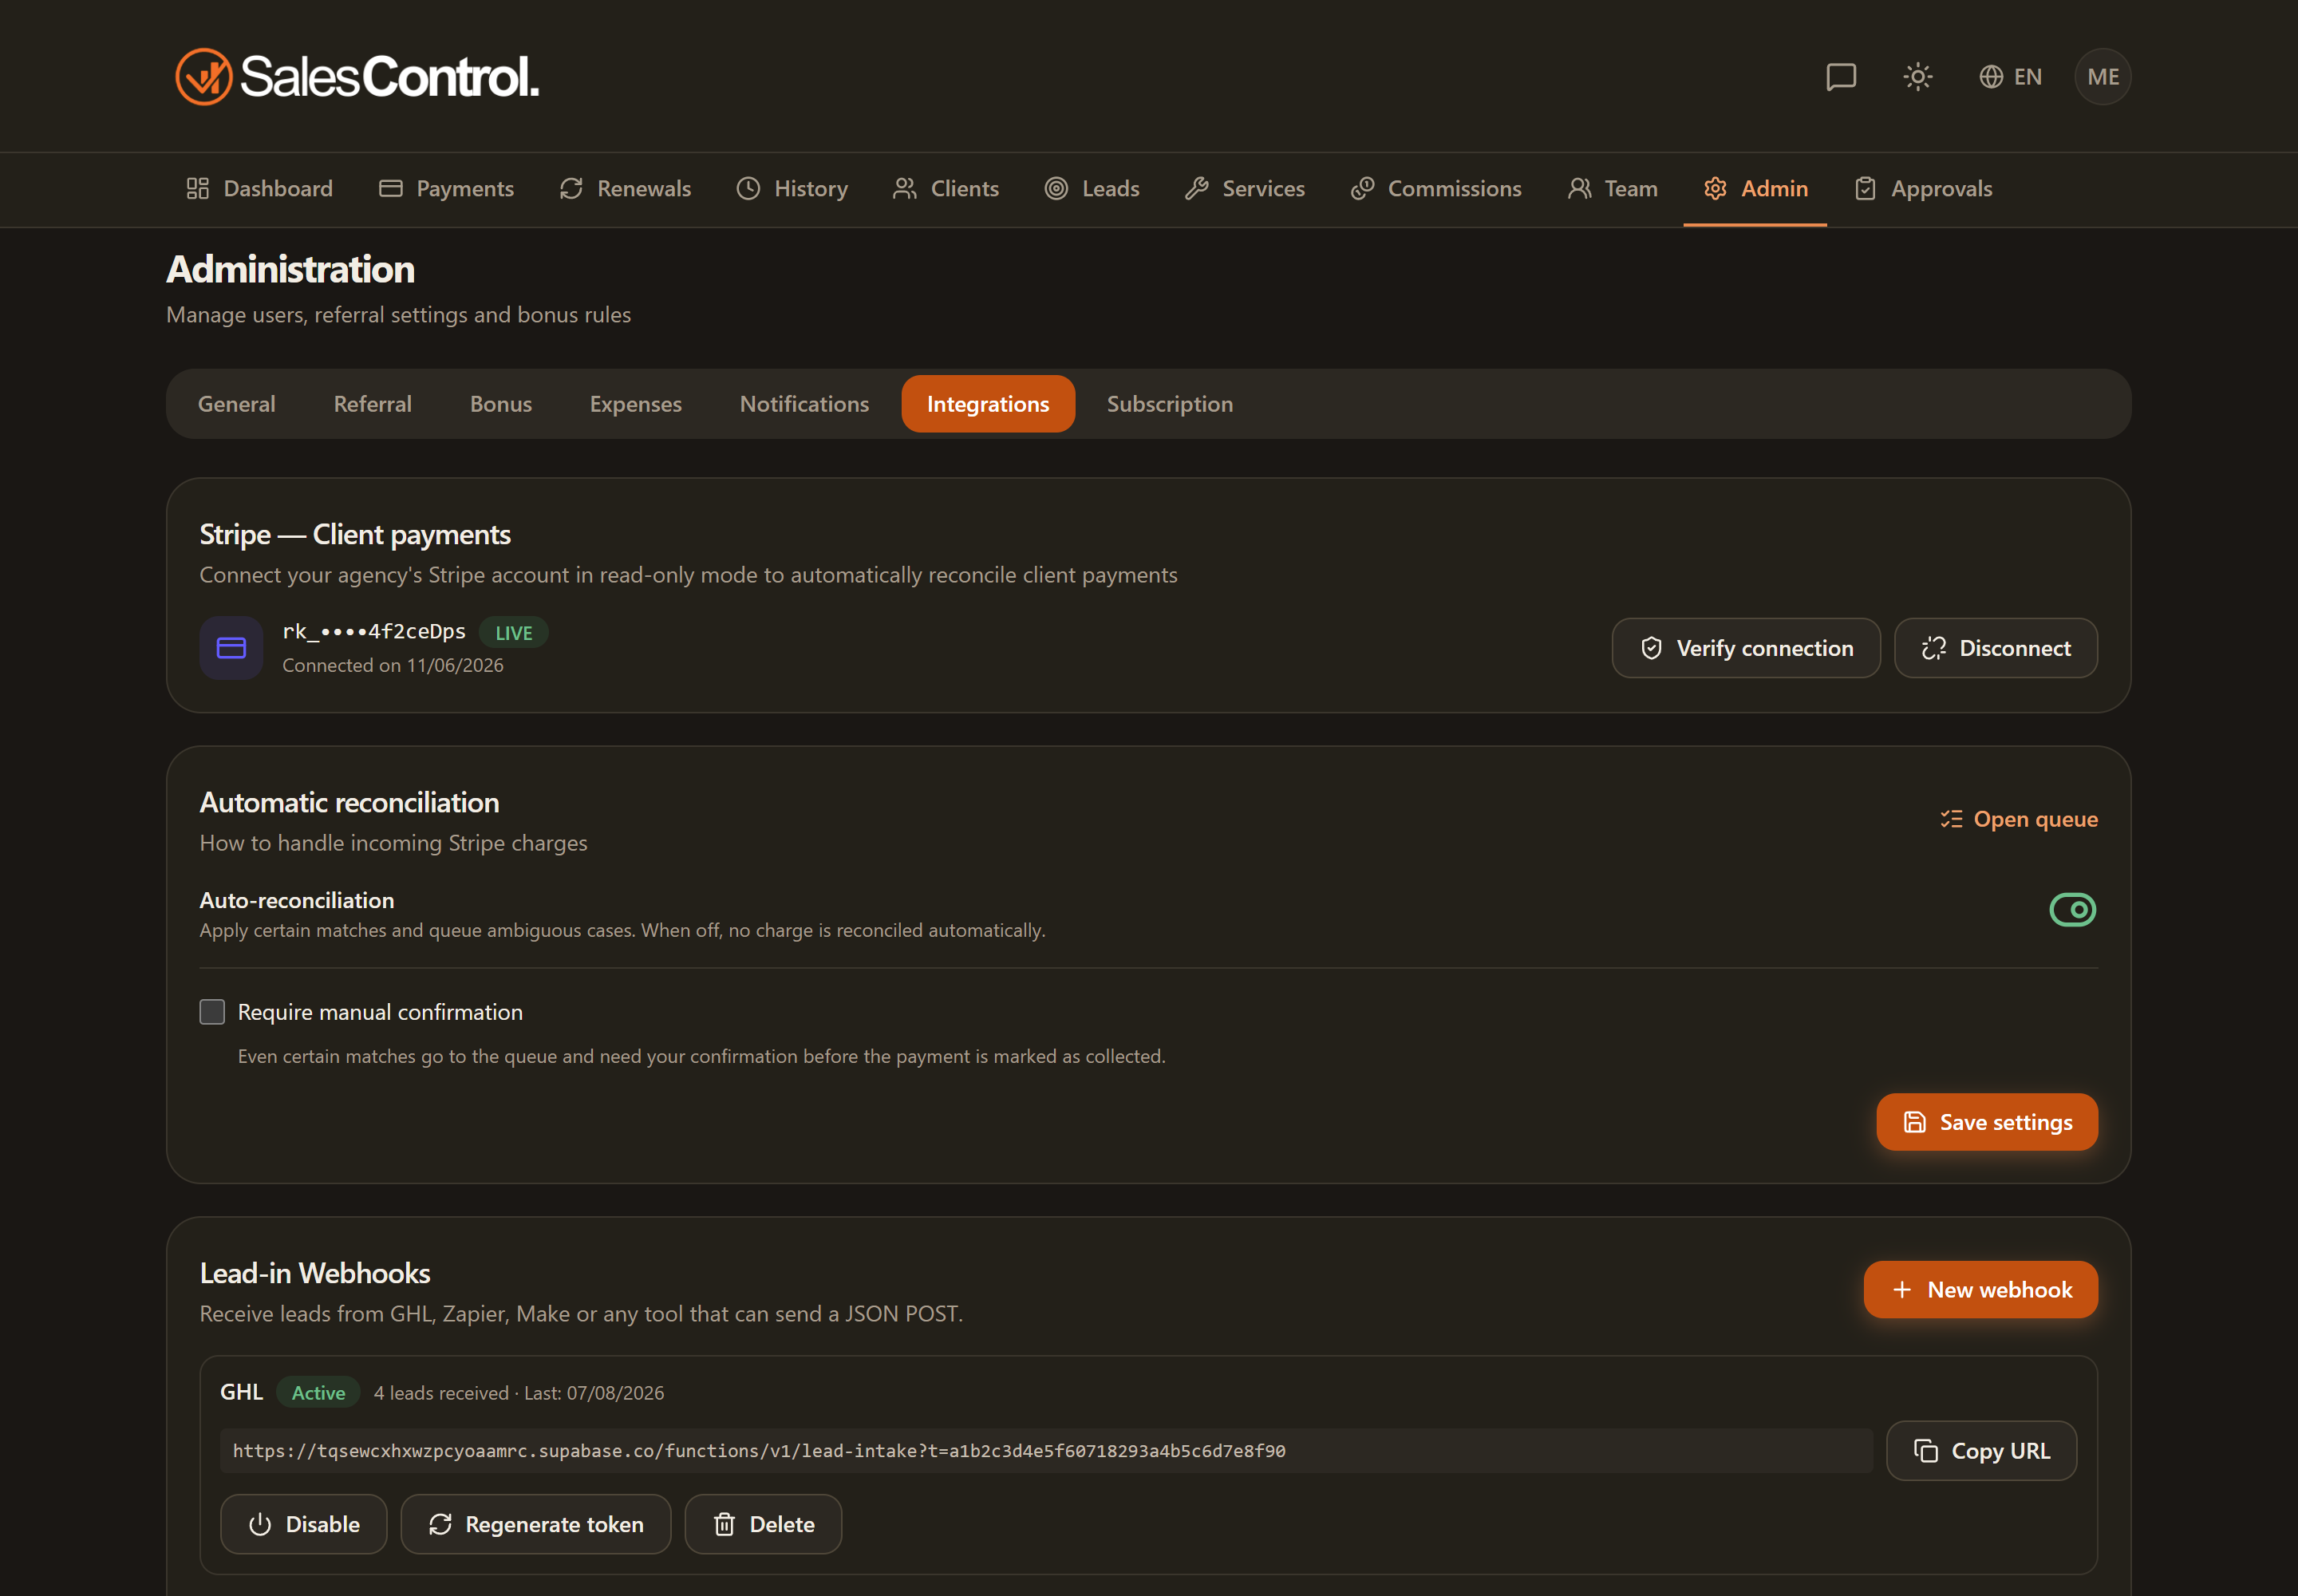Delete the GHL webhook

pyautogui.click(x=762, y=1524)
